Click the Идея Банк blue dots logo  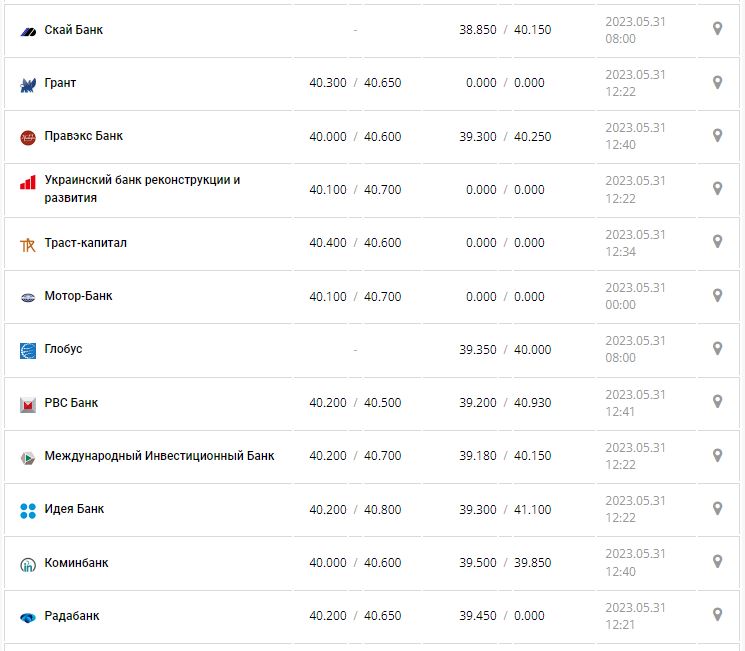(28, 510)
